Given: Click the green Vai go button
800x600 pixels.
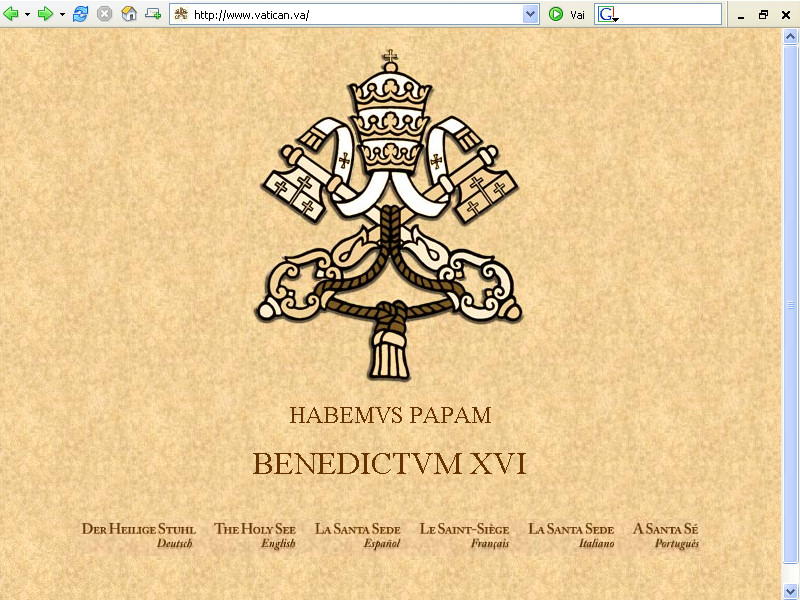Looking at the screenshot, I should pos(566,14).
